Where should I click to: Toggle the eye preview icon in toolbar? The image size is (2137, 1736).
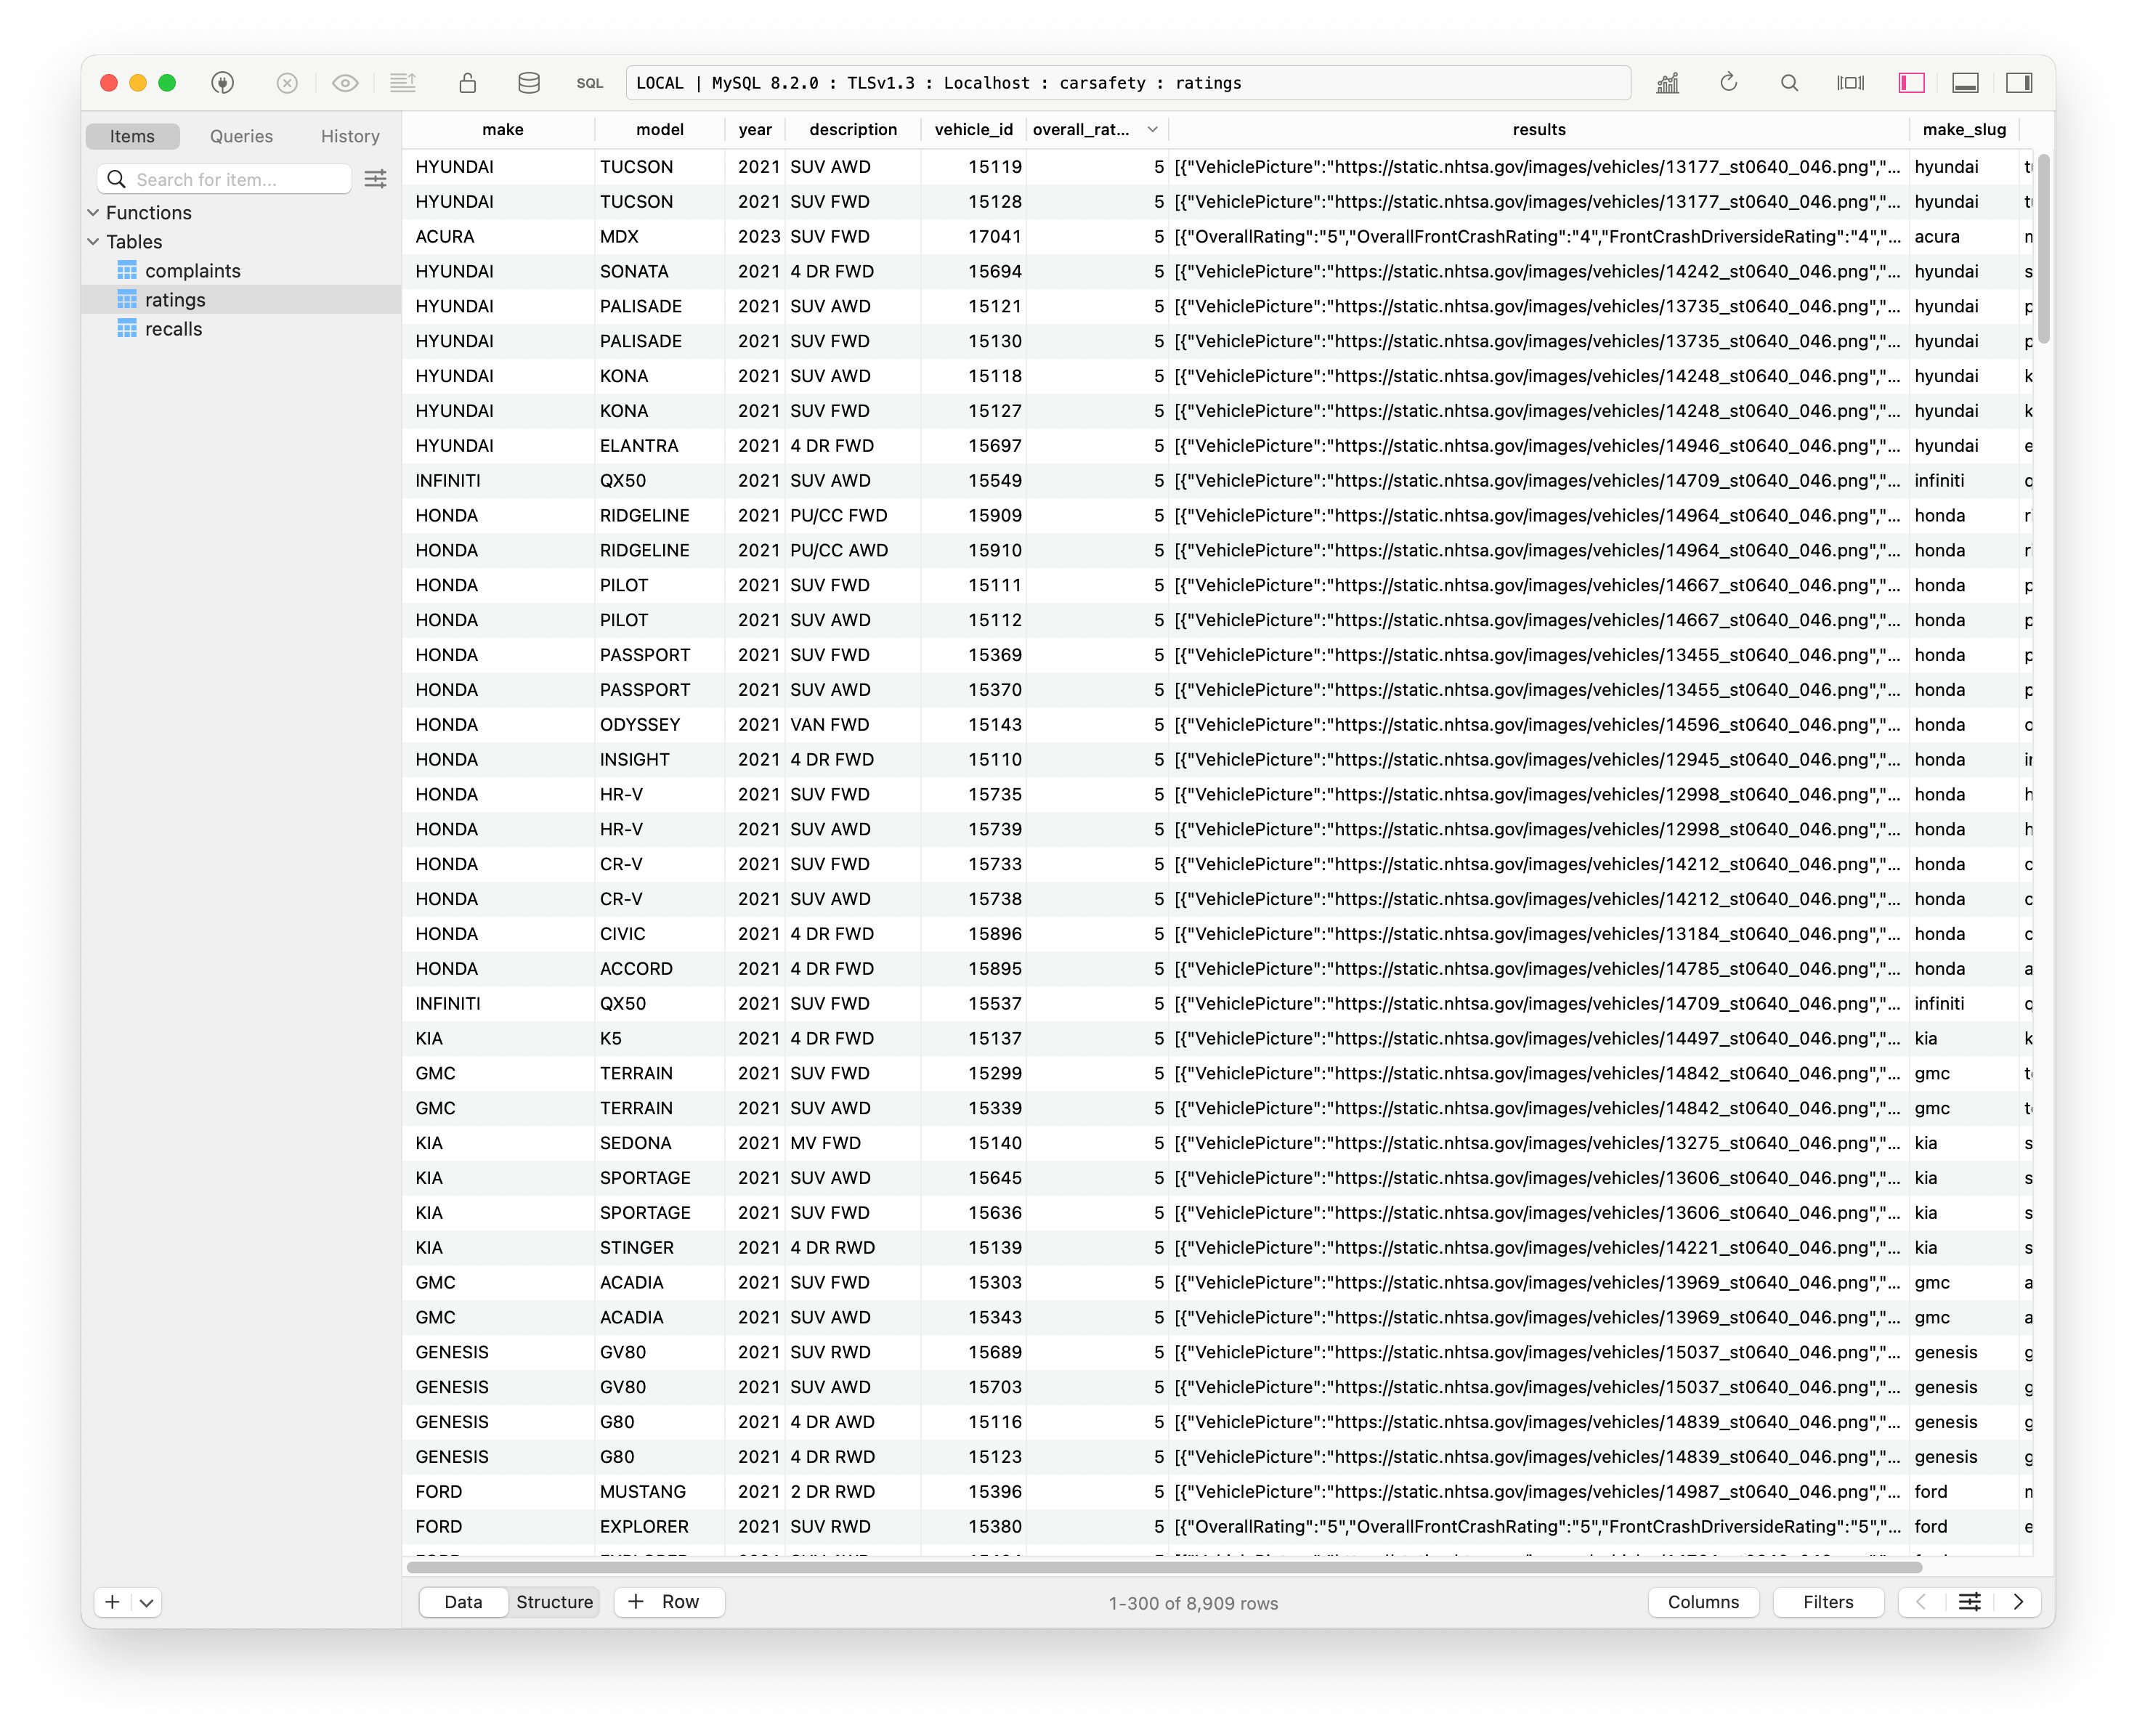coord(345,83)
